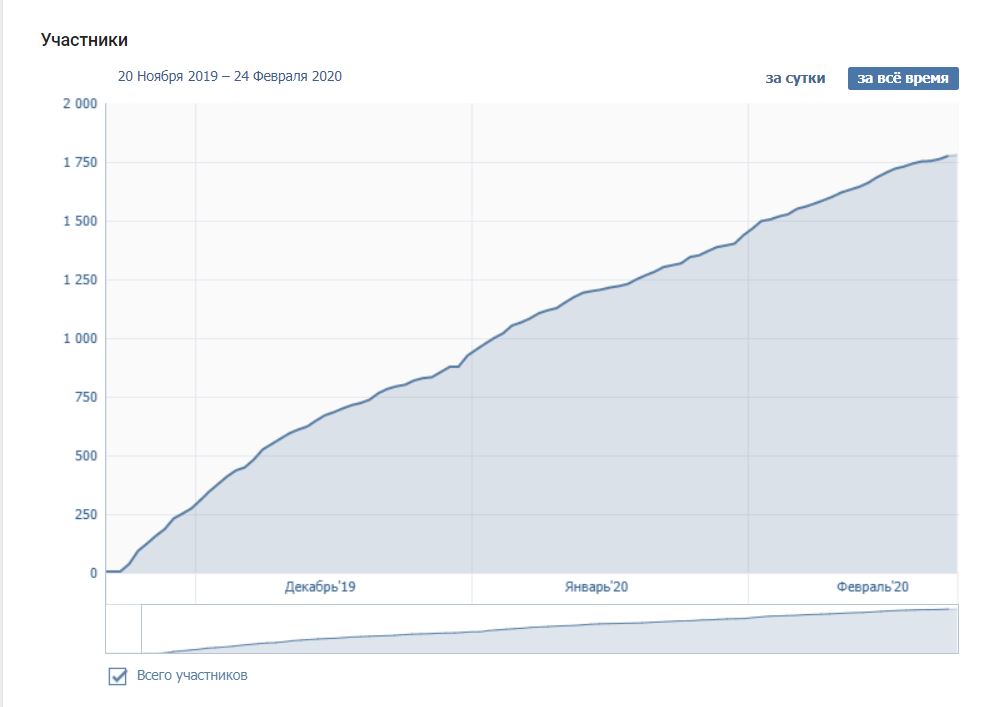Screen dimensions: 987x707
Task: Click the 750 y-axis label
Action: point(86,397)
